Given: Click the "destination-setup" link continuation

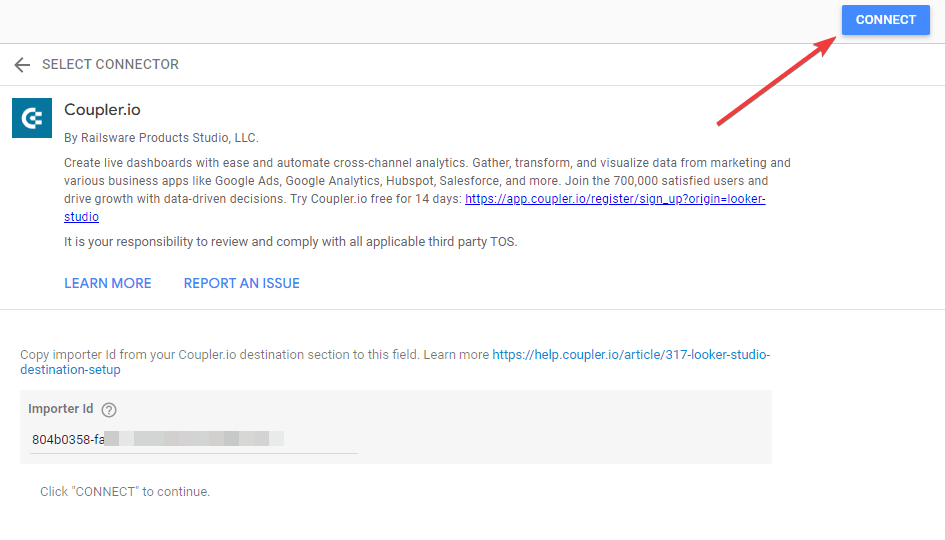Looking at the screenshot, I should (71, 369).
